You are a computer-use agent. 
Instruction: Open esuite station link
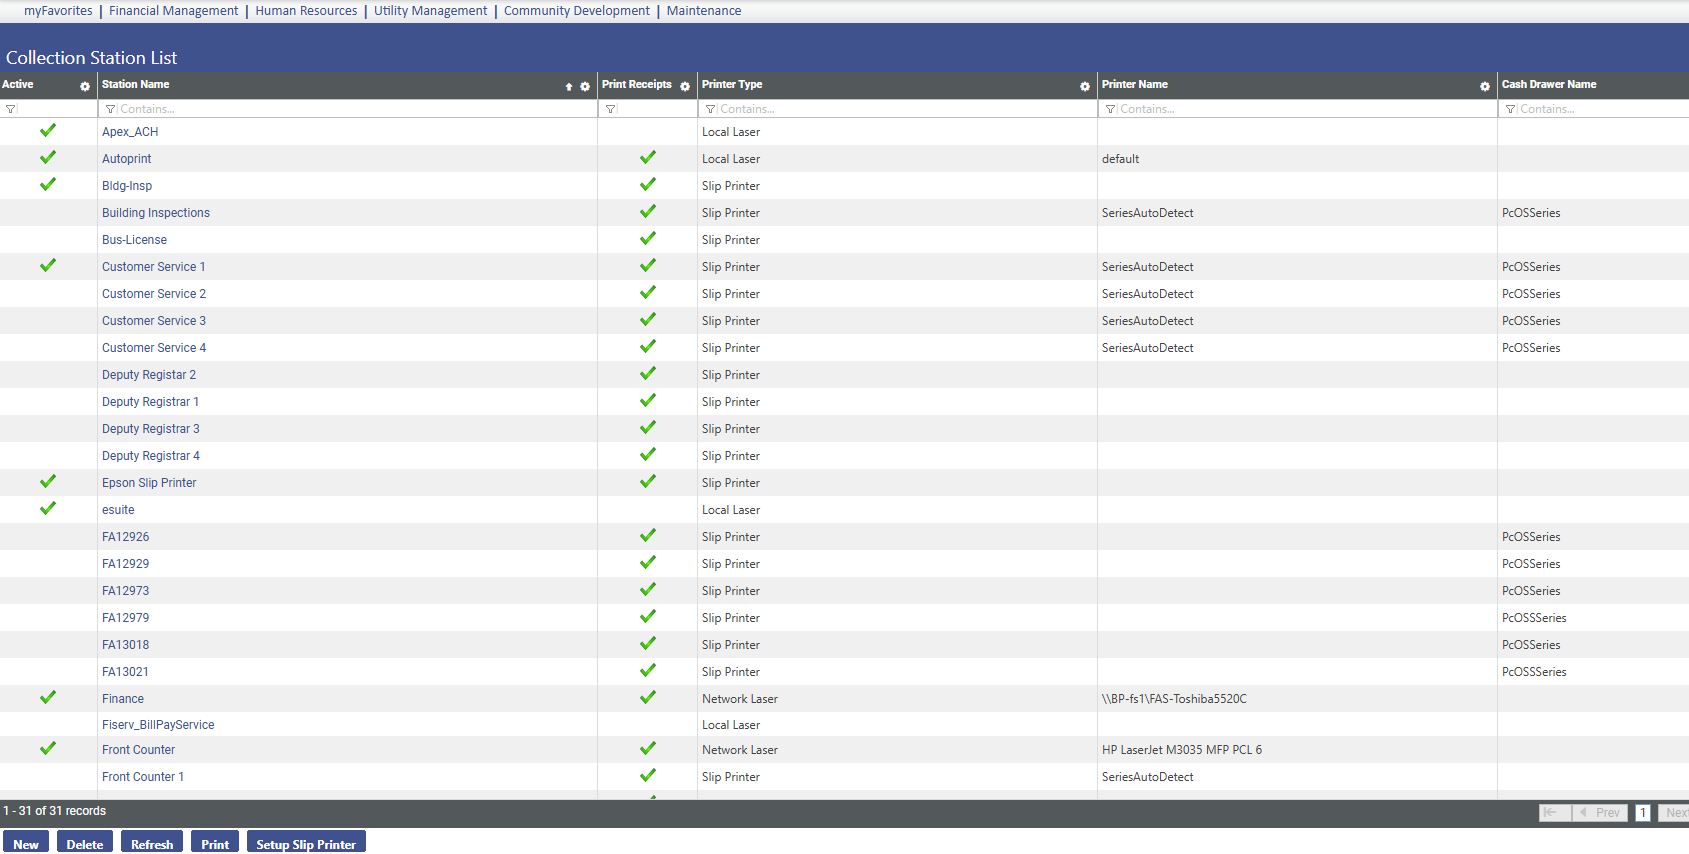pyautogui.click(x=118, y=510)
